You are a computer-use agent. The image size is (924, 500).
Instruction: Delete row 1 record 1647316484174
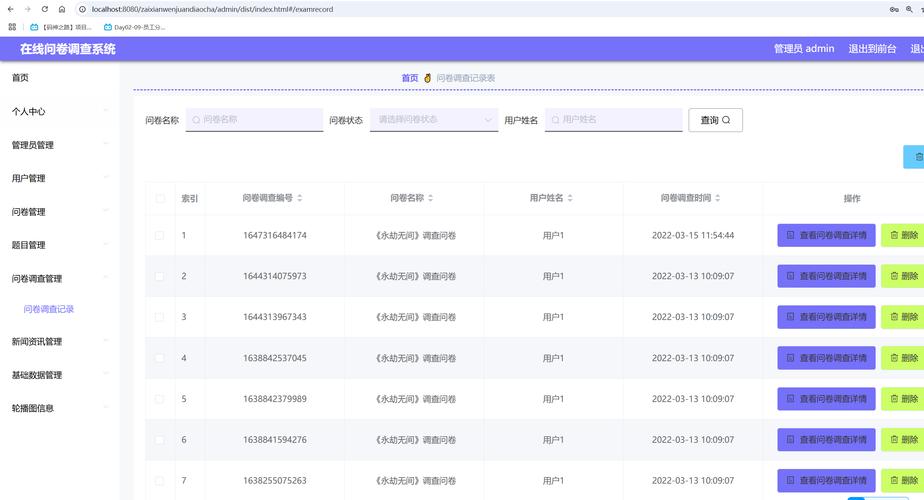coord(903,235)
